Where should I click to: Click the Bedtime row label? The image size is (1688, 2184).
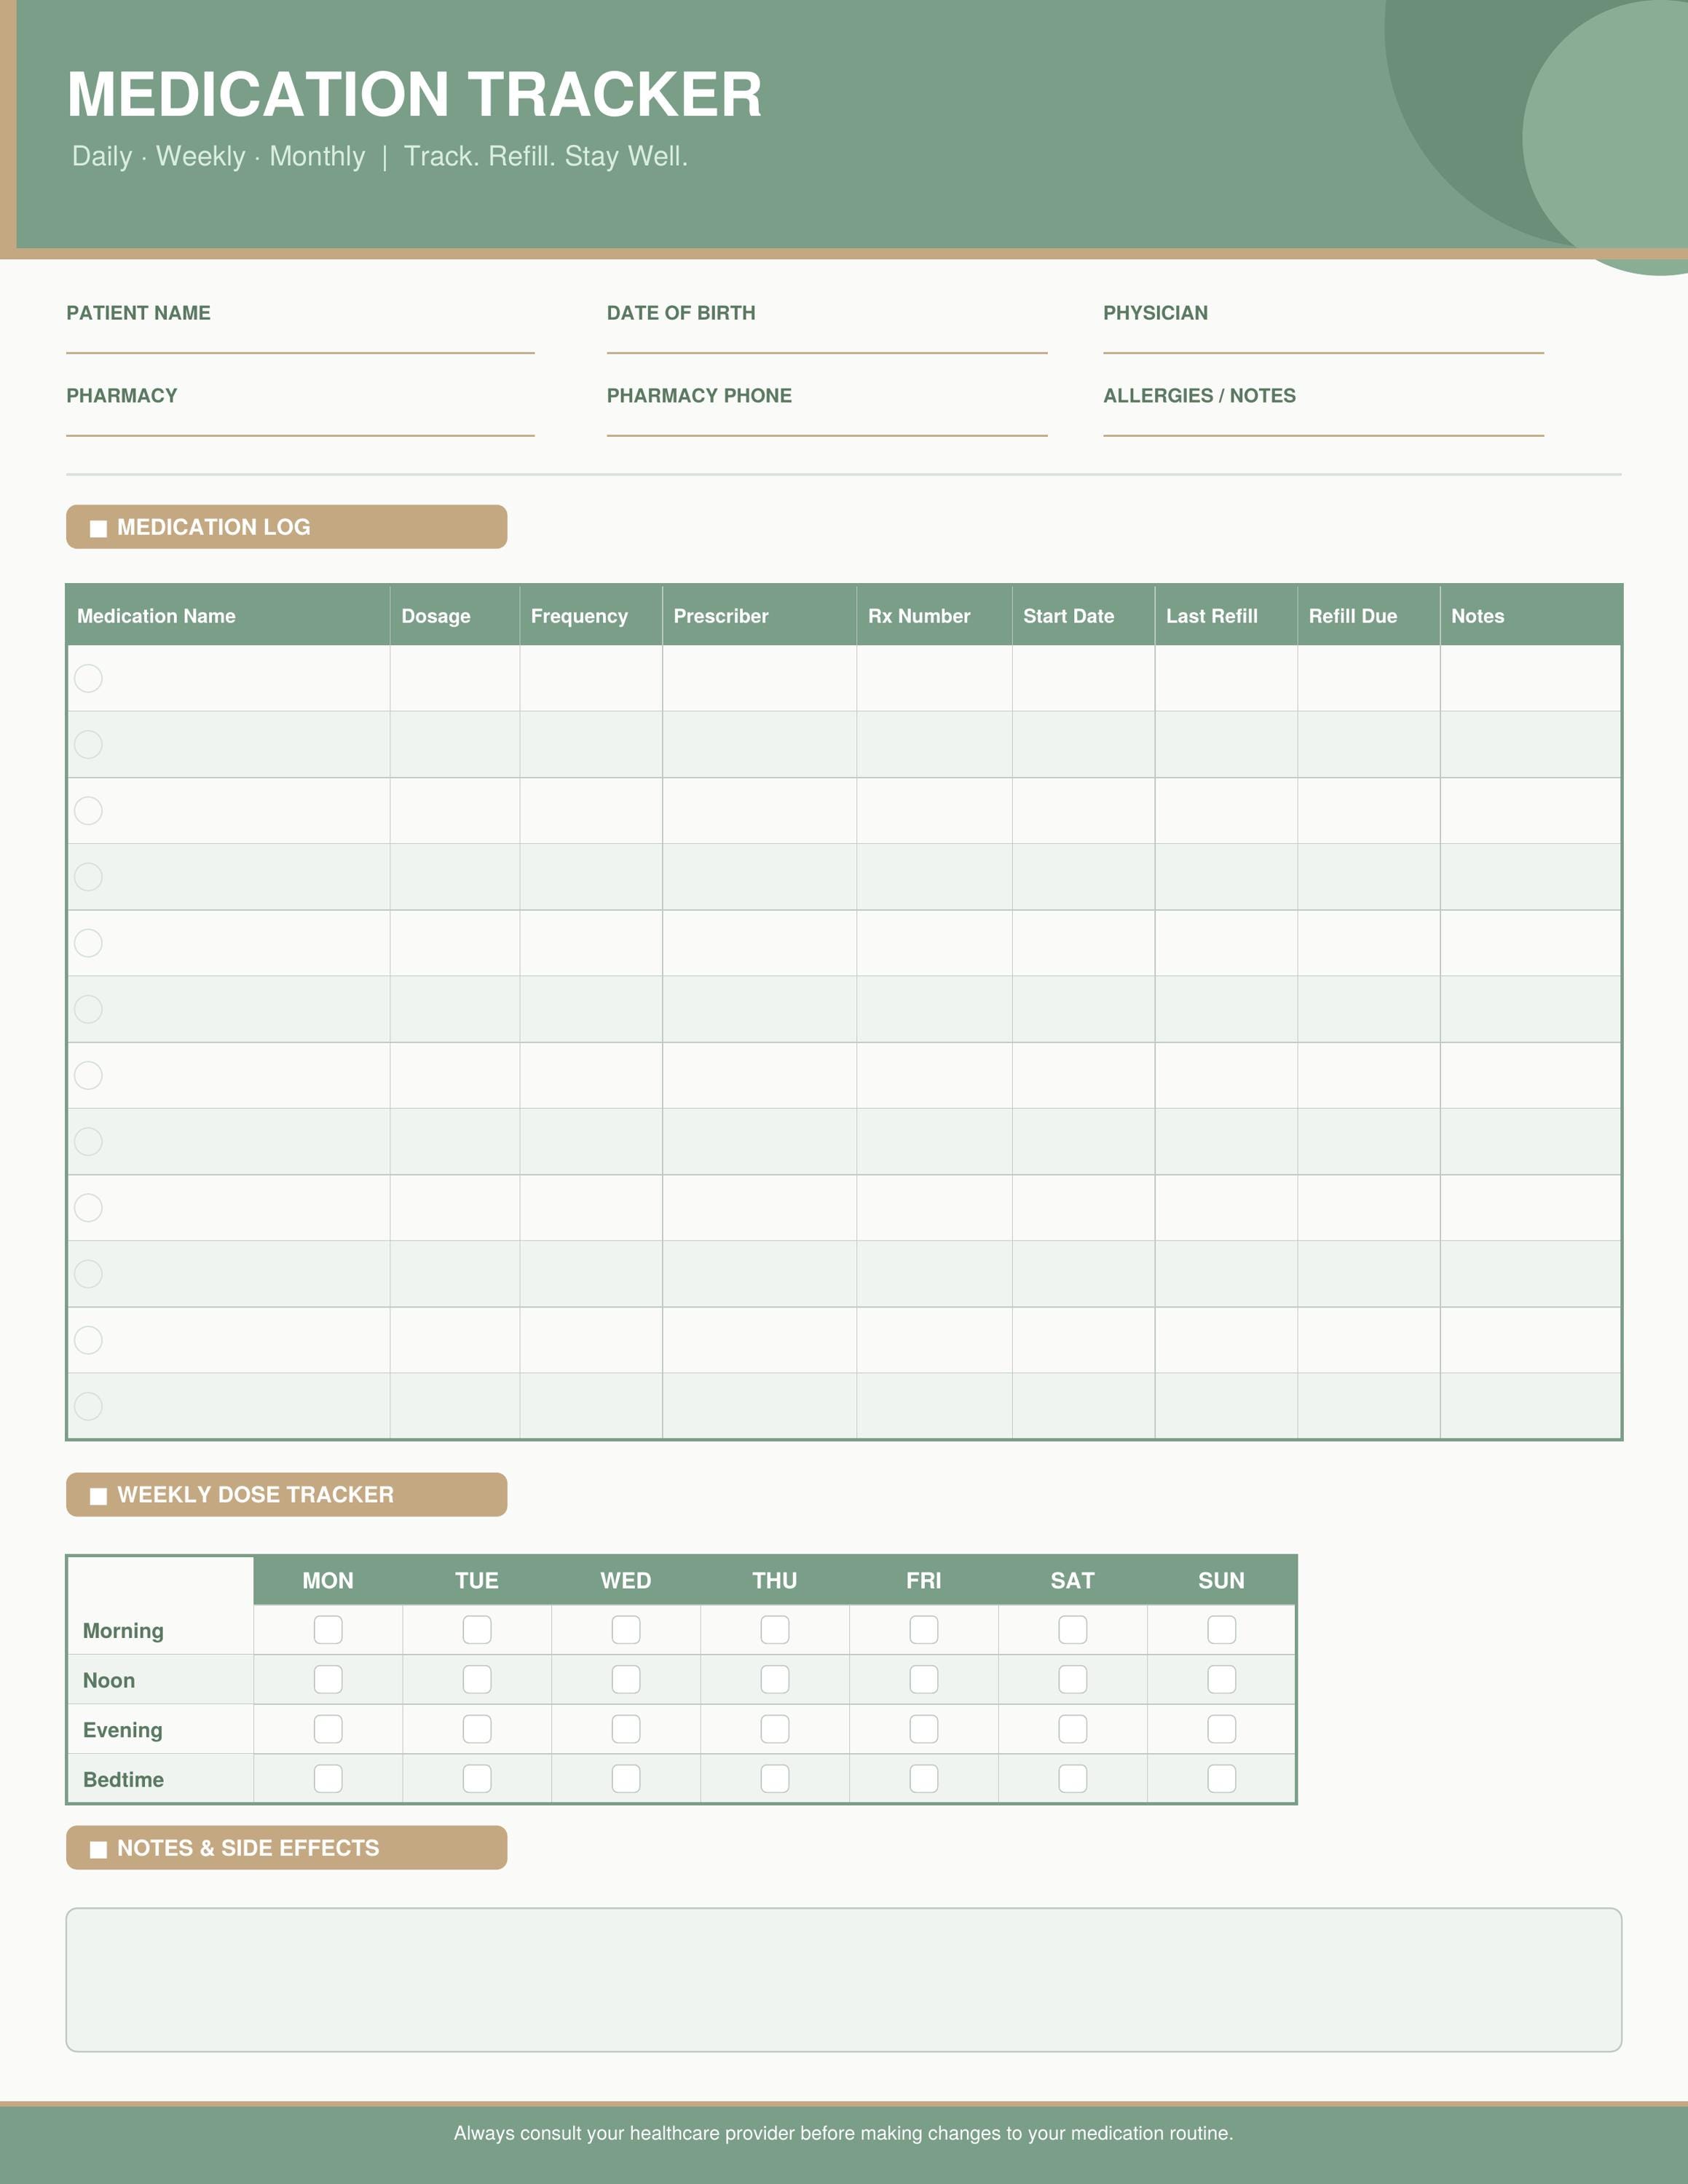point(123,1780)
